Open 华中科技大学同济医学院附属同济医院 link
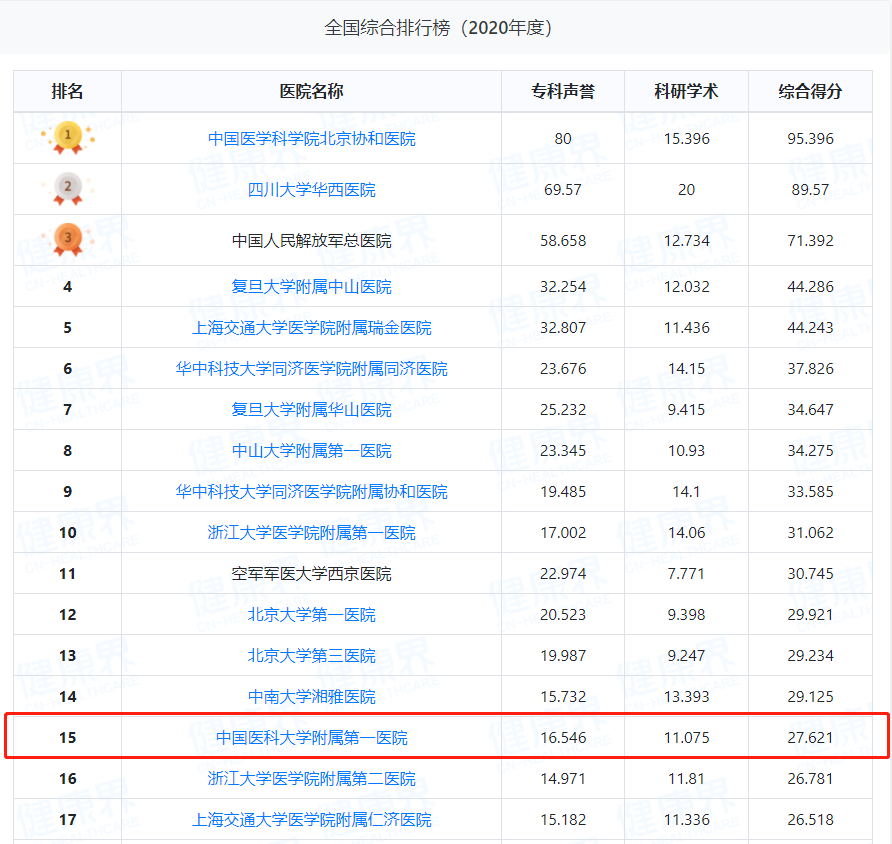The width and height of the screenshot is (892, 844). tap(311, 369)
